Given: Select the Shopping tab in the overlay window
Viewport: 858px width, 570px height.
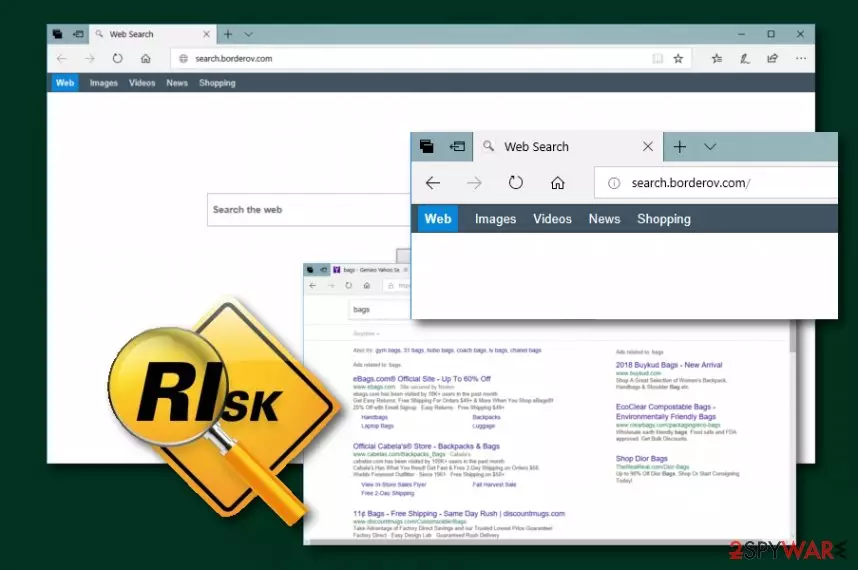Looking at the screenshot, I should (664, 219).
